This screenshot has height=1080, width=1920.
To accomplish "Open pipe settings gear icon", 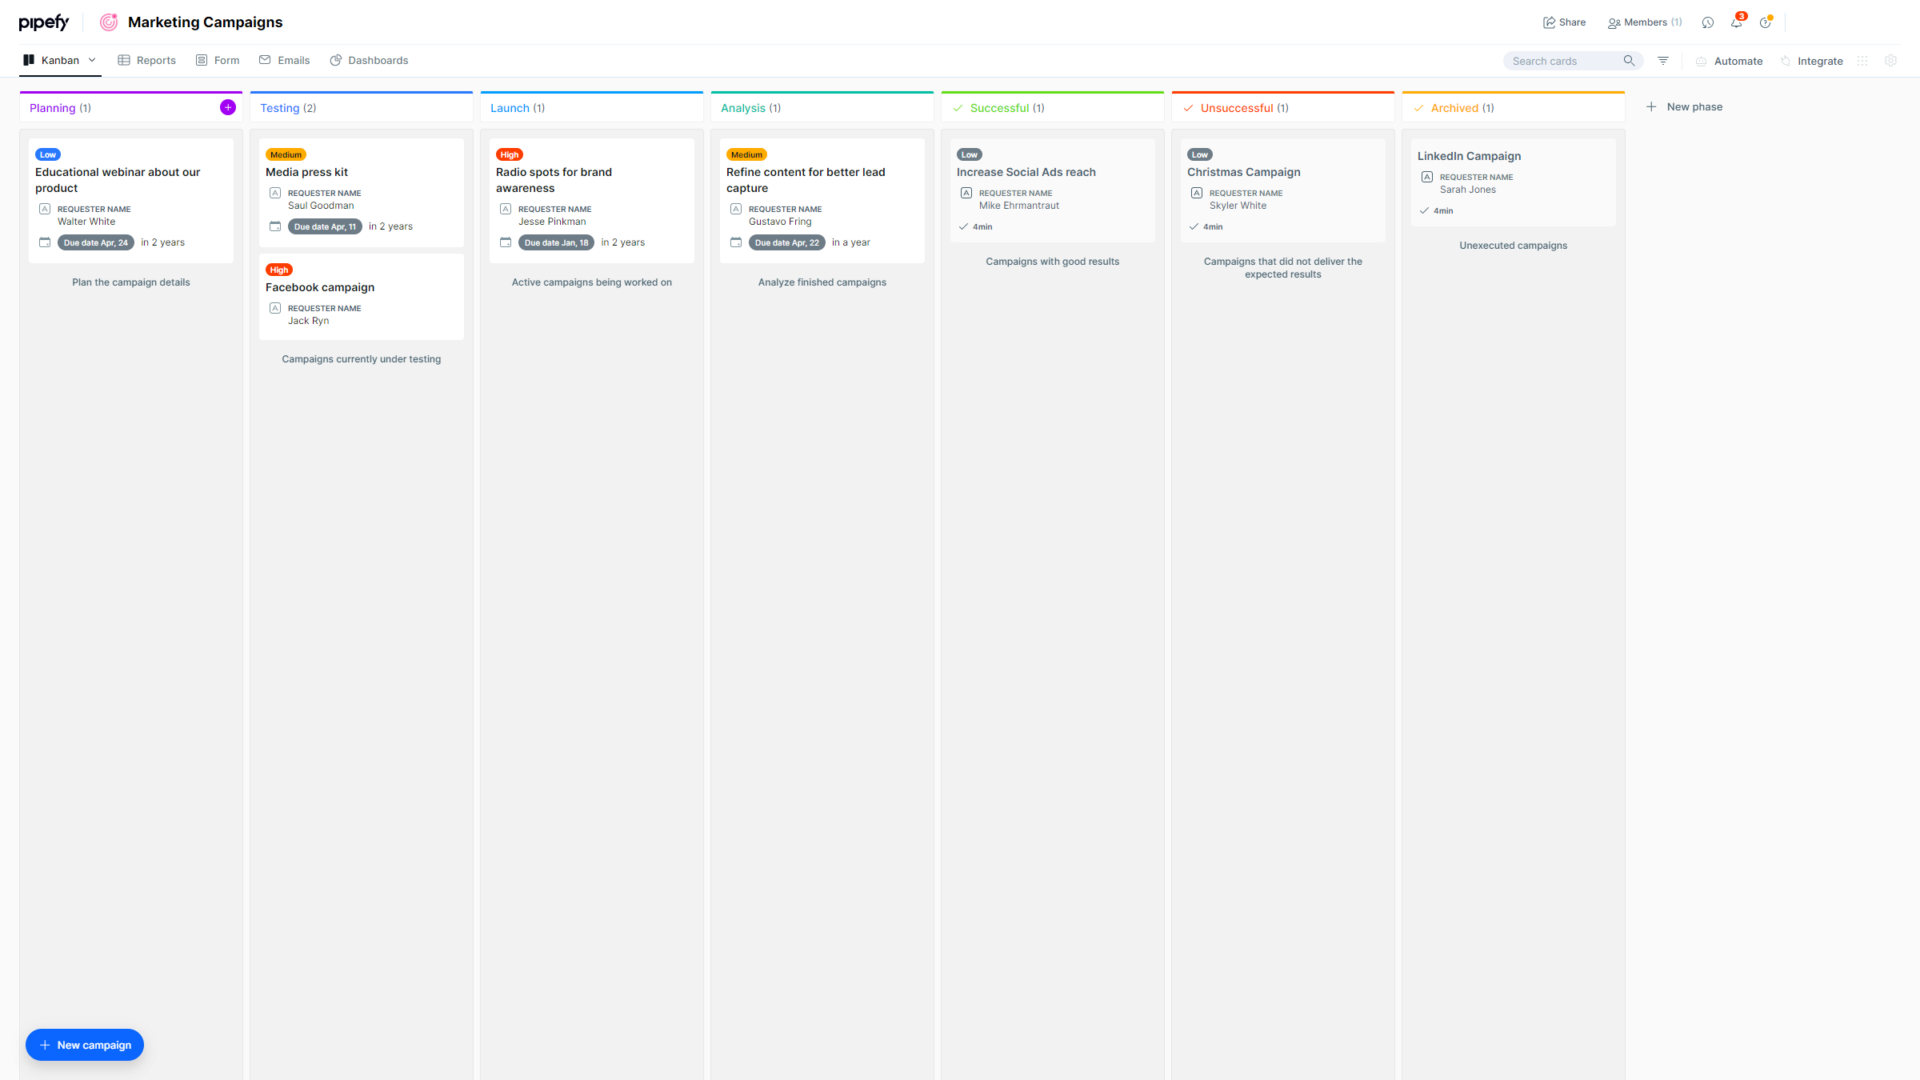I will pos(1891,61).
